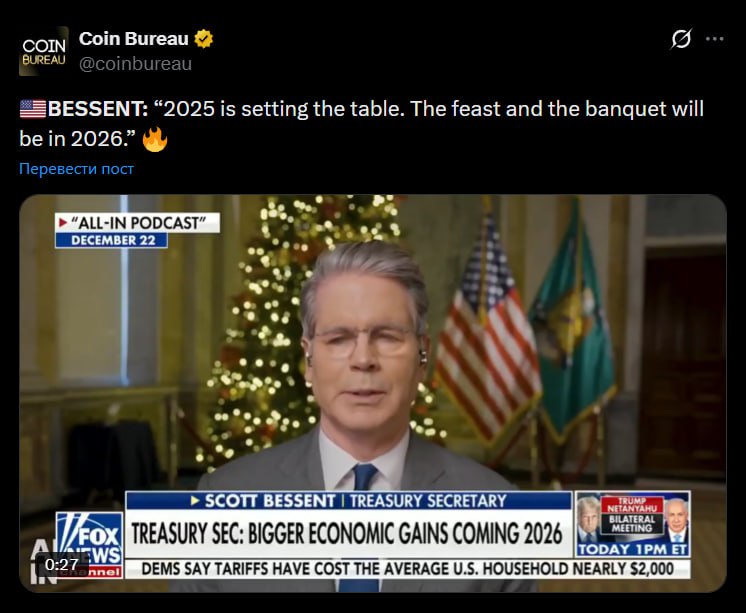The height and width of the screenshot is (613, 746).
Task: Click the TODAY 1PM ET label
Action: coord(633,550)
